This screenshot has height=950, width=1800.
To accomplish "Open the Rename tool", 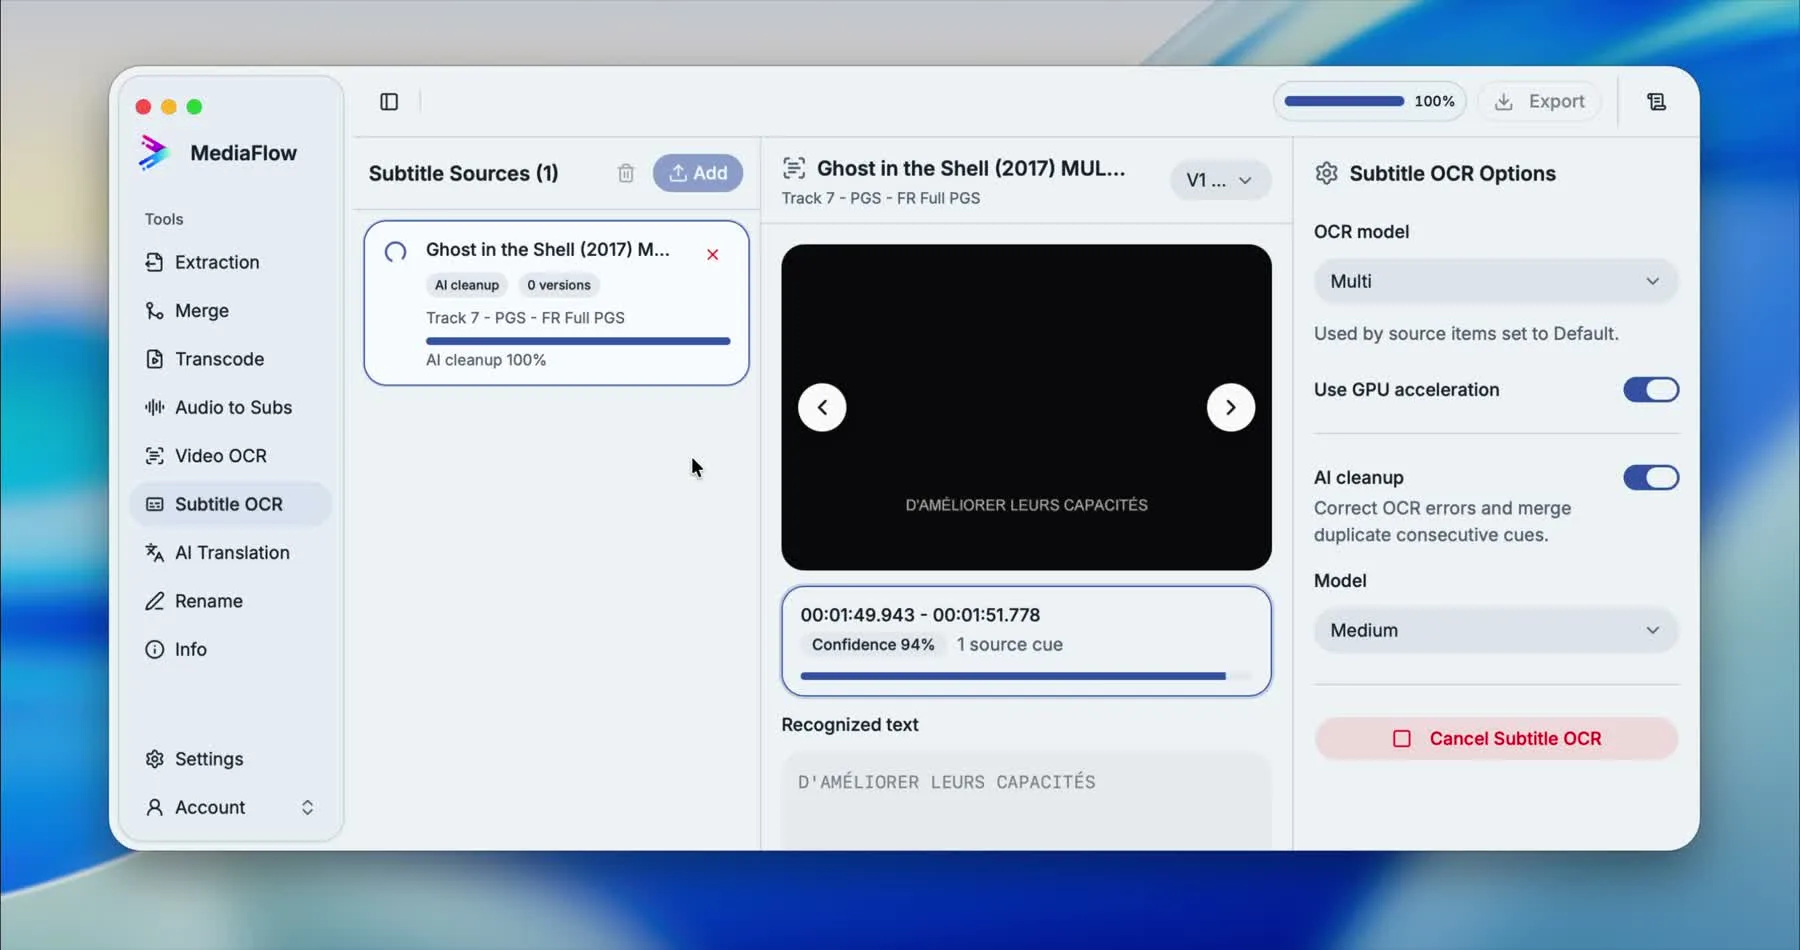I will (x=230, y=601).
